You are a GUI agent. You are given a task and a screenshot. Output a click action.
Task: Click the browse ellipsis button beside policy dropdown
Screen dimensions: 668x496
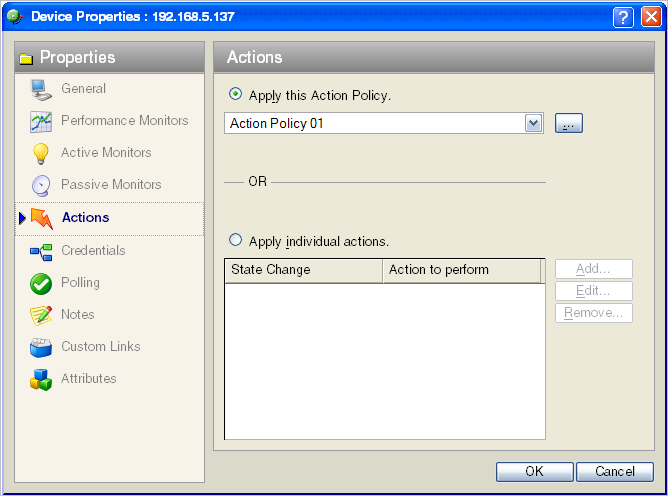point(569,124)
